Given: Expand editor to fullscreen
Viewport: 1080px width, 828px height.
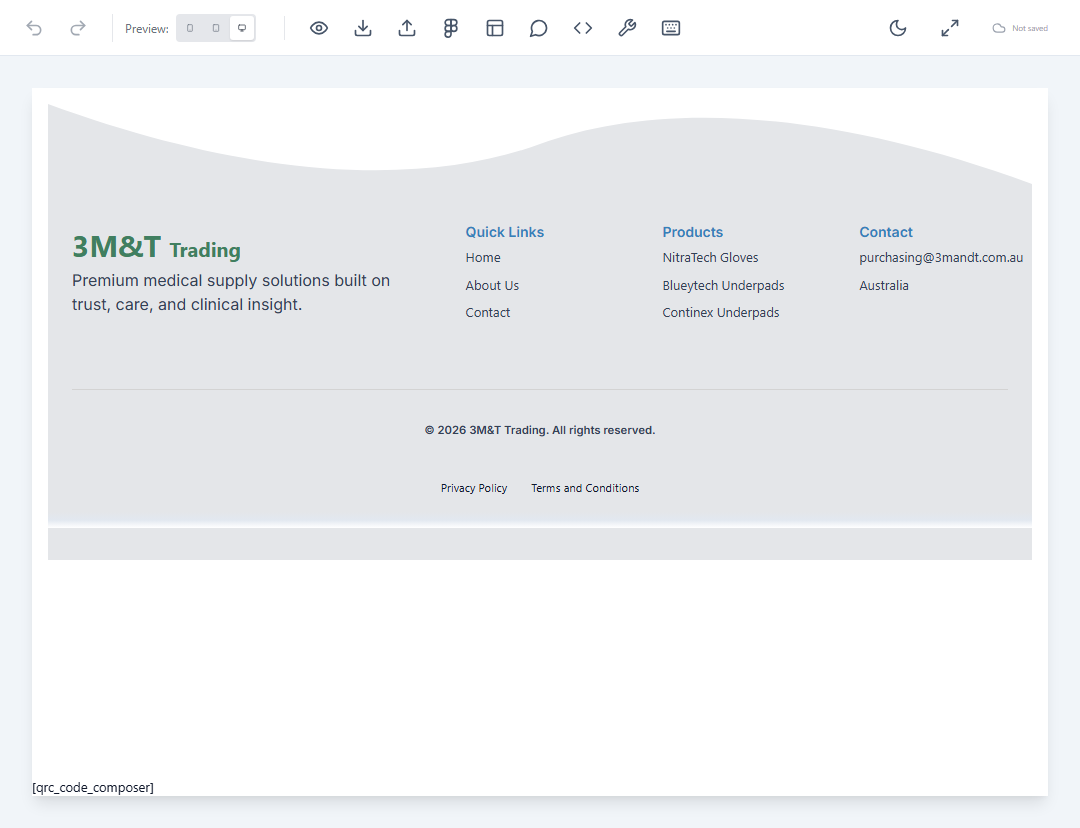Looking at the screenshot, I should [x=950, y=28].
